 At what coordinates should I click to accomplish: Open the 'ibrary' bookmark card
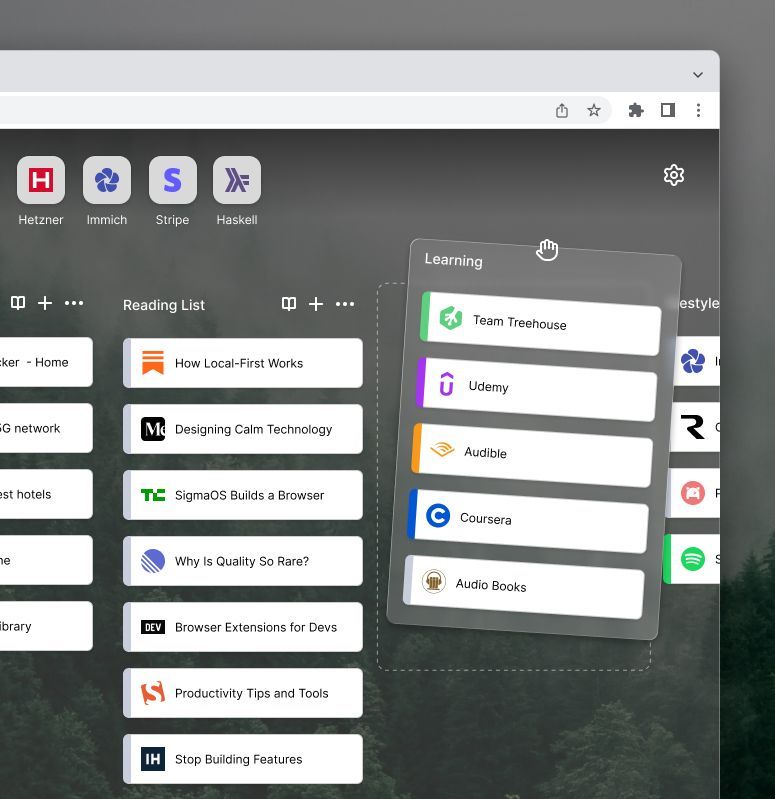pos(46,626)
